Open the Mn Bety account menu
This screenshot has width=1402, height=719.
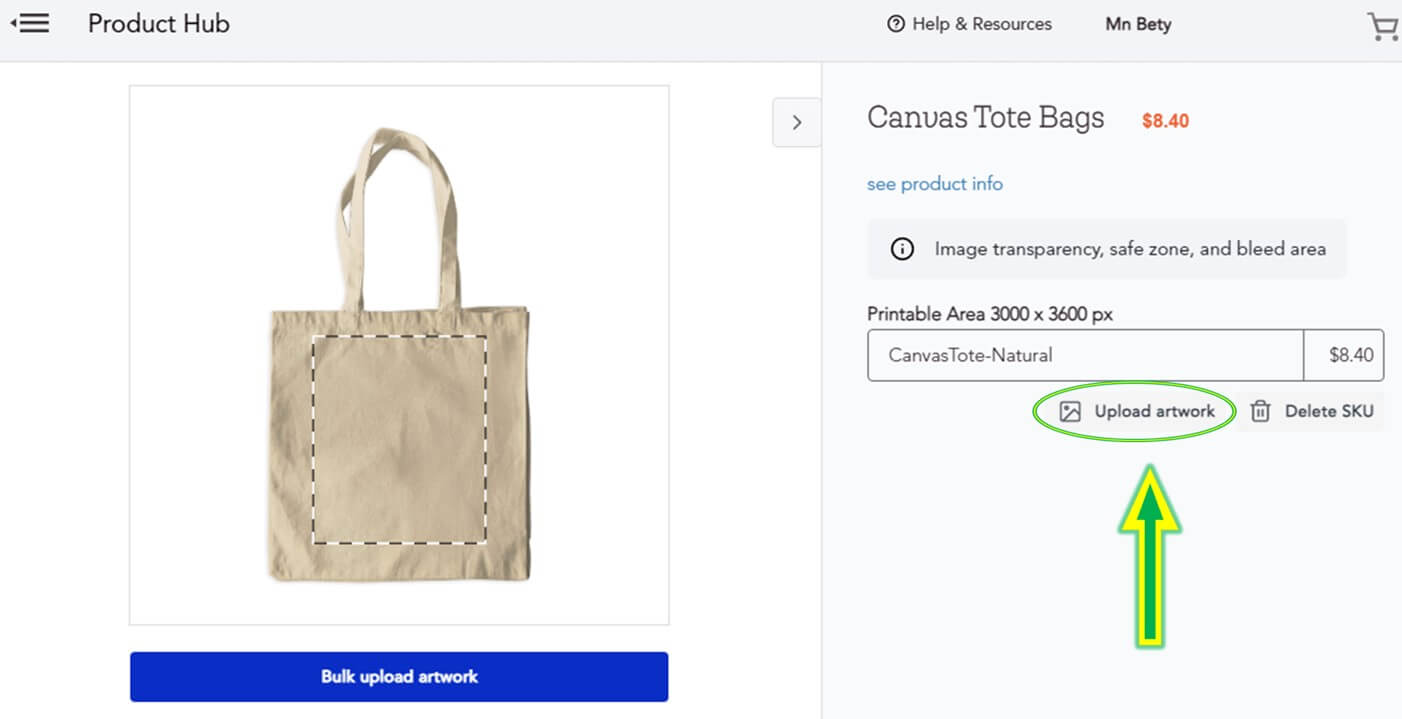(1138, 24)
